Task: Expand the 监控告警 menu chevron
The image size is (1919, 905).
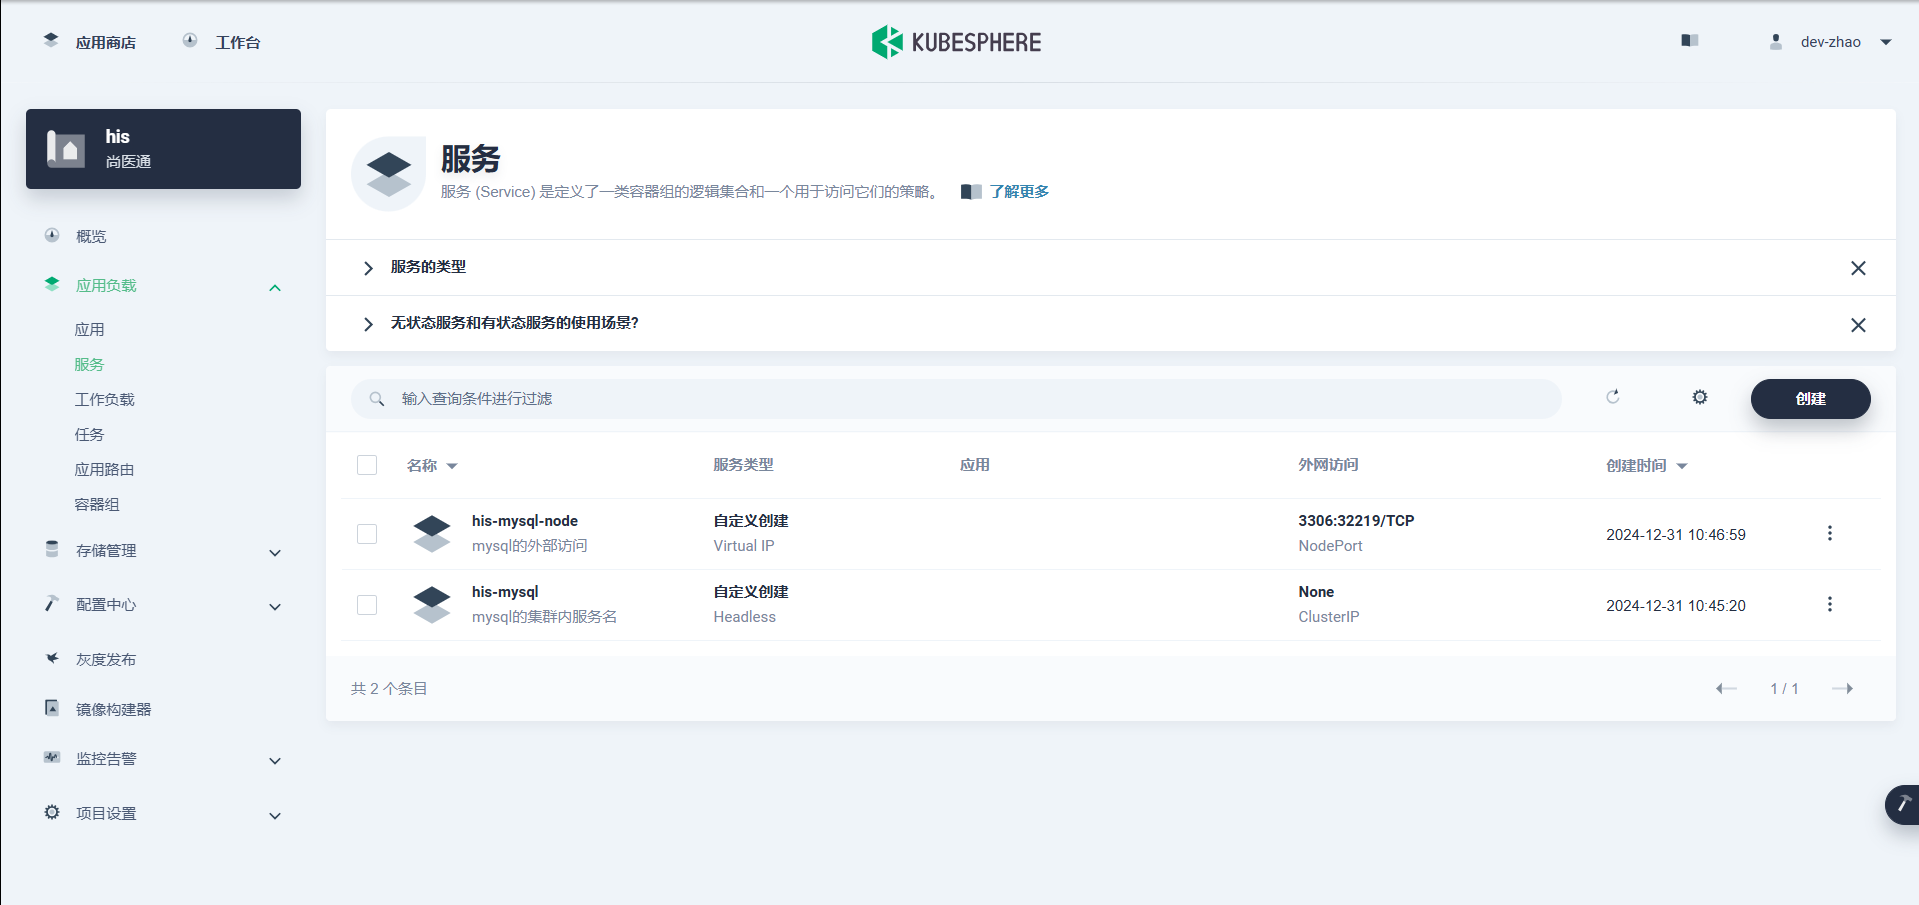Action: tap(275, 761)
